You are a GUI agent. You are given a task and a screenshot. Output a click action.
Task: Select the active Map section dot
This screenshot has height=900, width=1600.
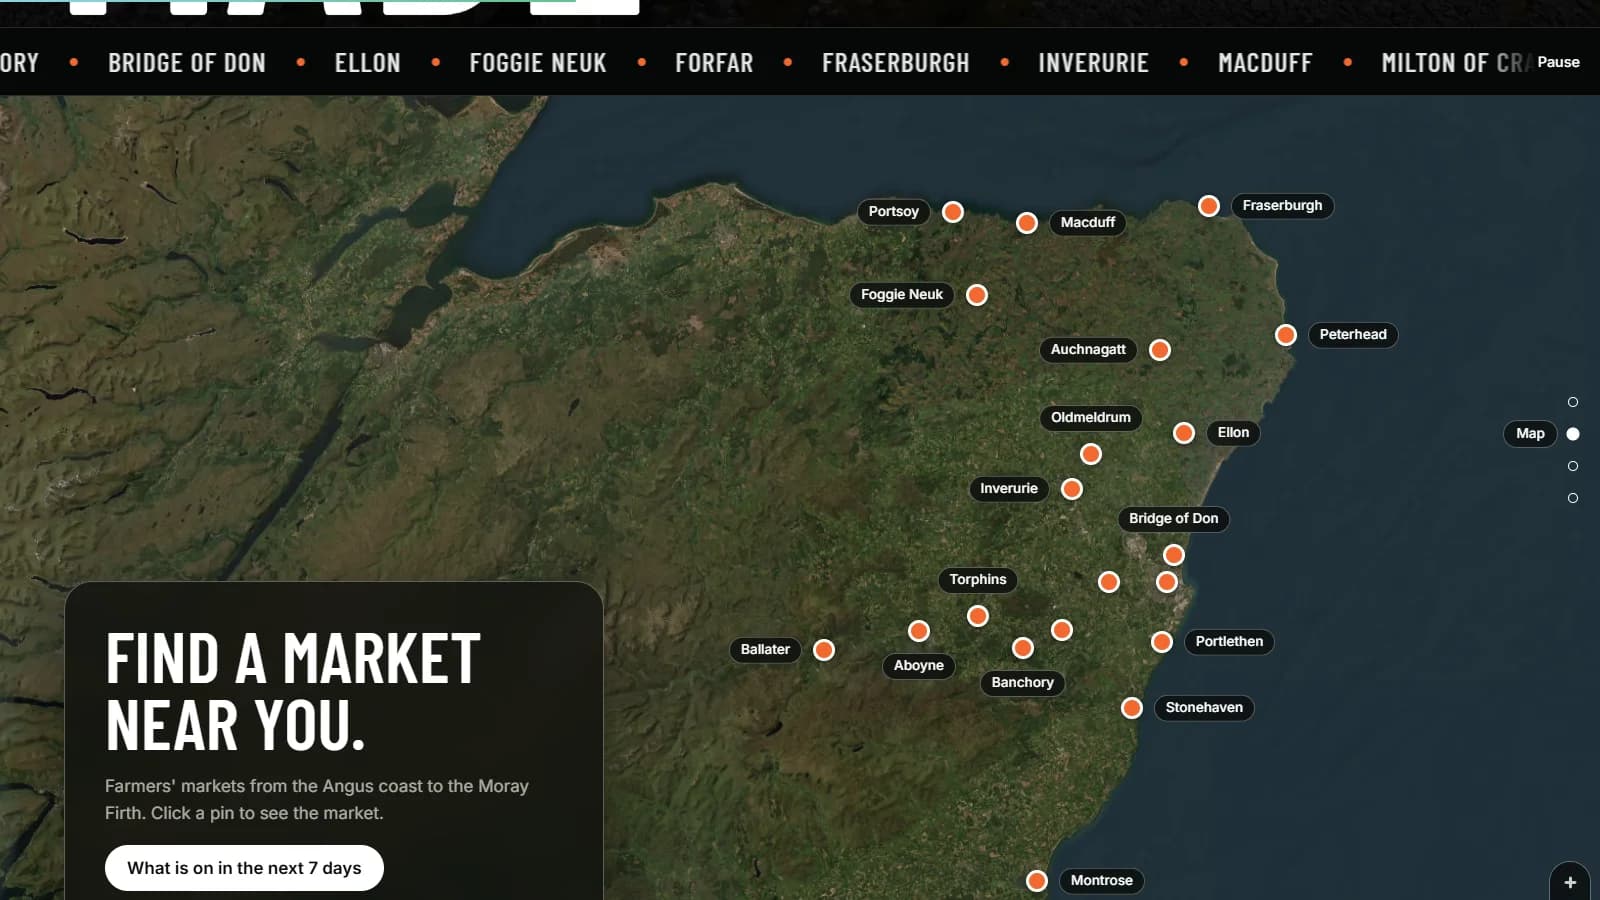[1573, 434]
